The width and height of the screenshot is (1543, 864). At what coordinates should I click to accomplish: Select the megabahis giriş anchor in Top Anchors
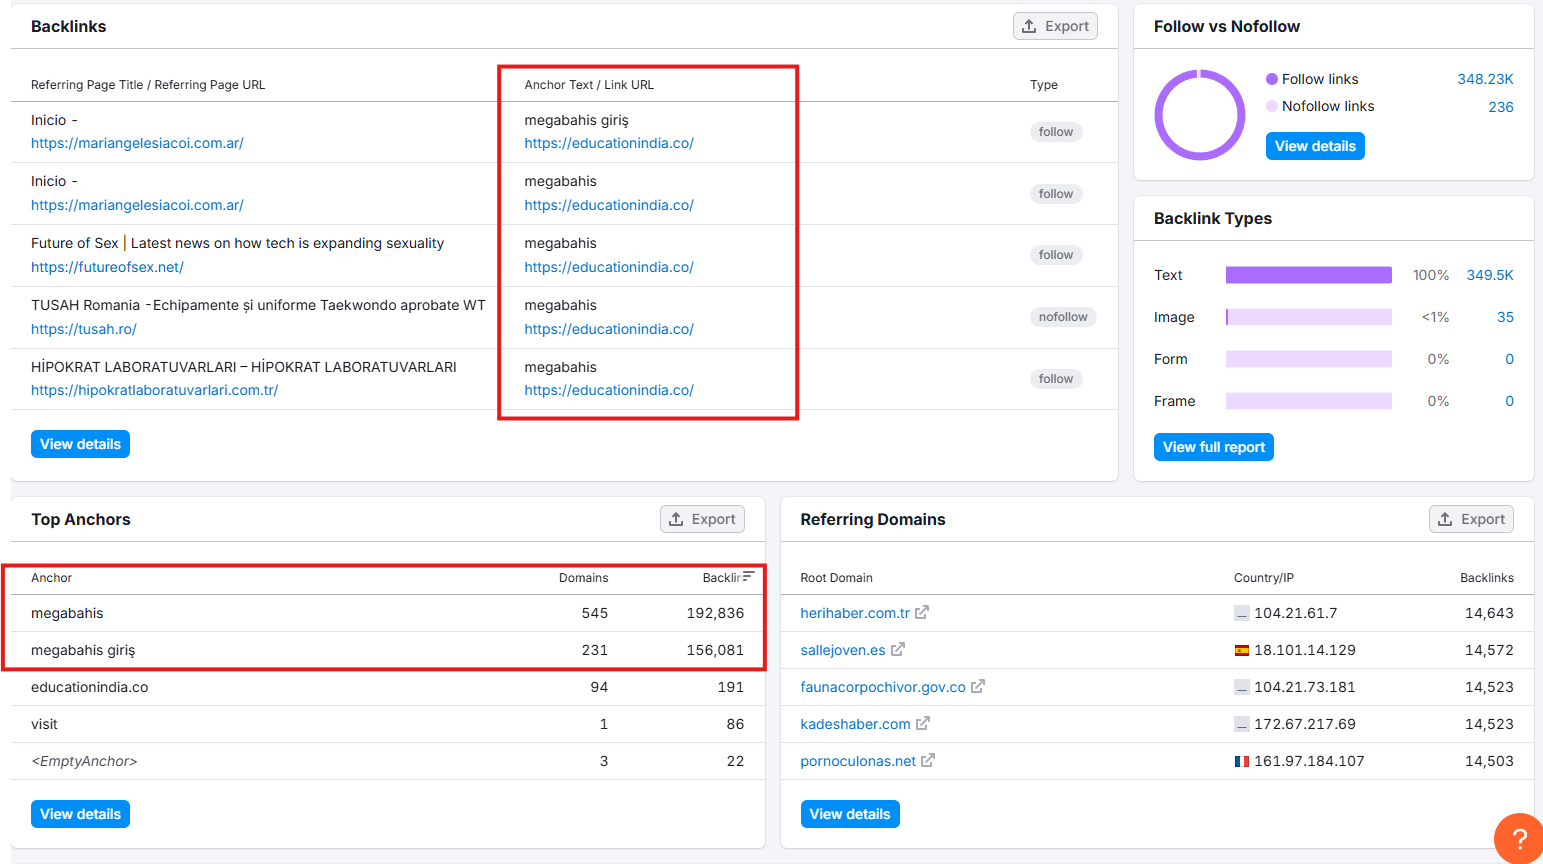click(x=83, y=650)
